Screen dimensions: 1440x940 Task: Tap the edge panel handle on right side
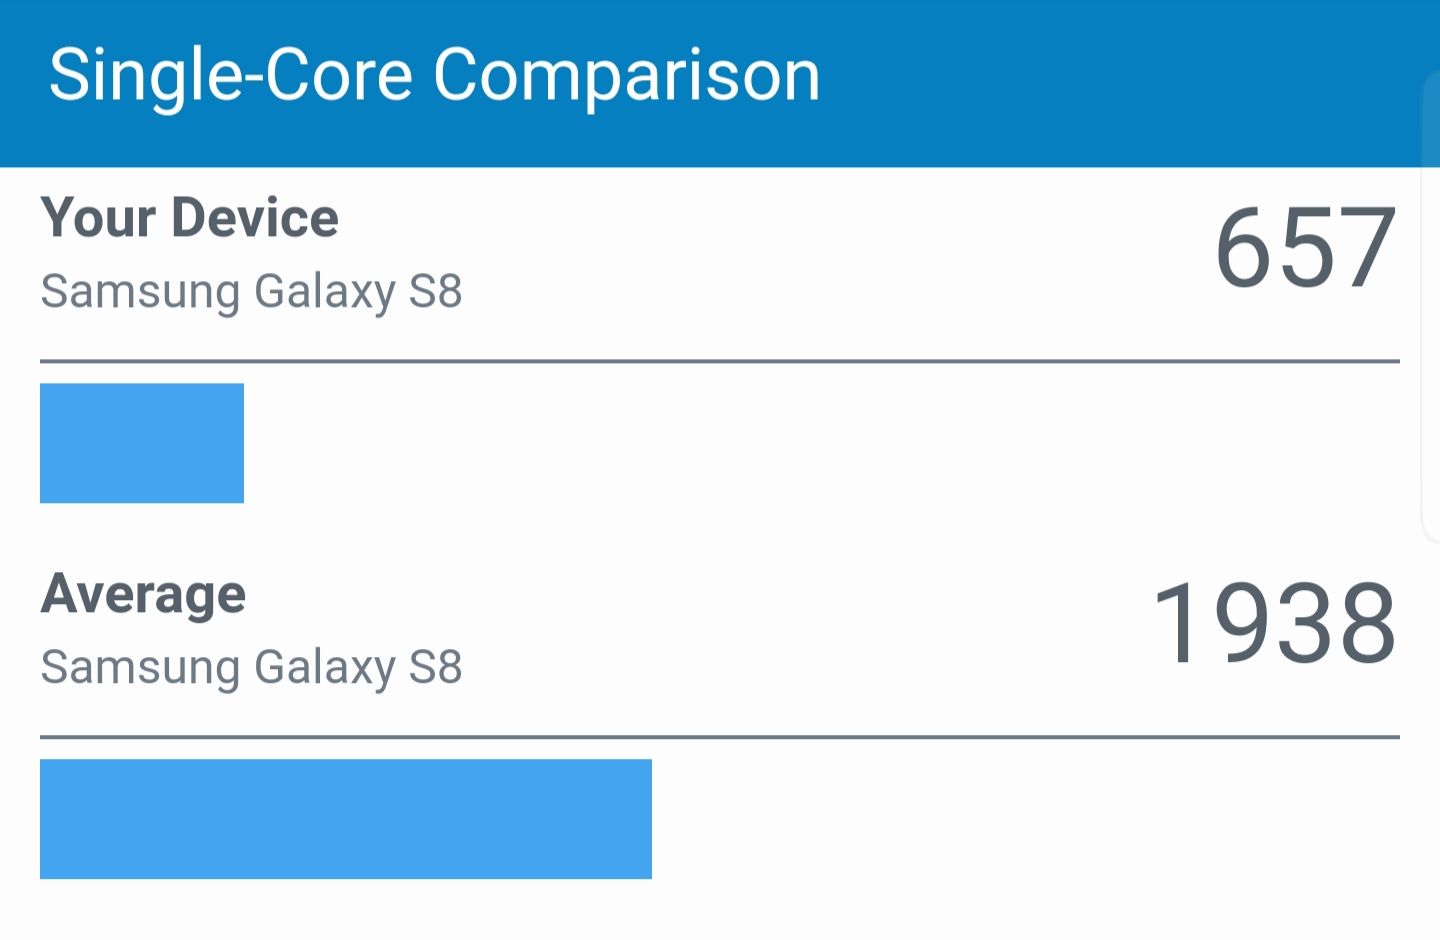tap(1431, 308)
